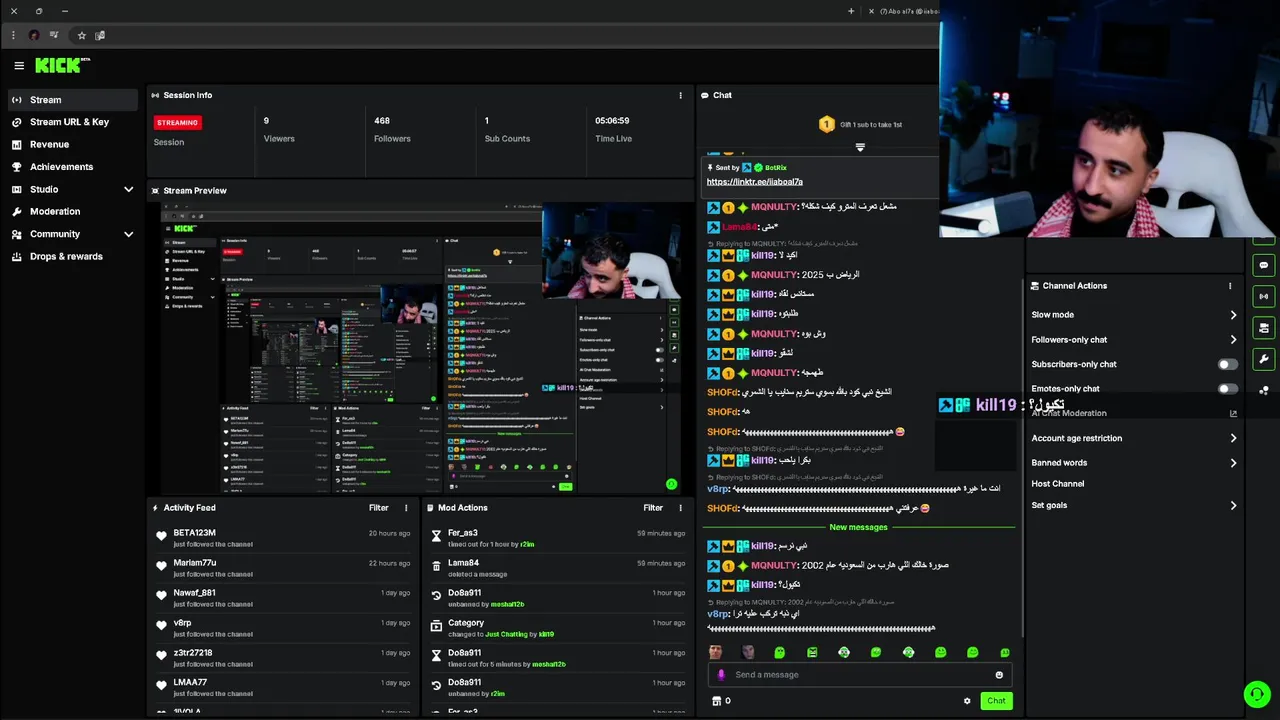Open a new browser tab with plus
The image size is (1280, 720).
(x=851, y=11)
